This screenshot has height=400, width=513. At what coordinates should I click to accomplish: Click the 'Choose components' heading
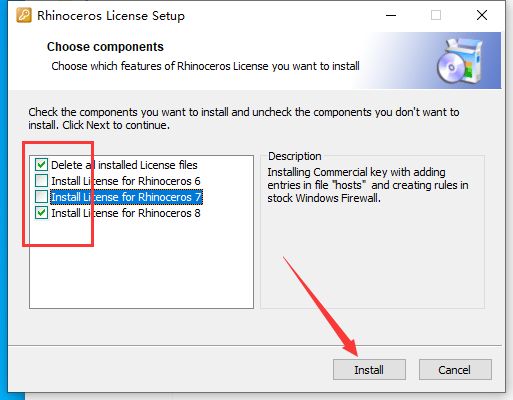coord(105,47)
